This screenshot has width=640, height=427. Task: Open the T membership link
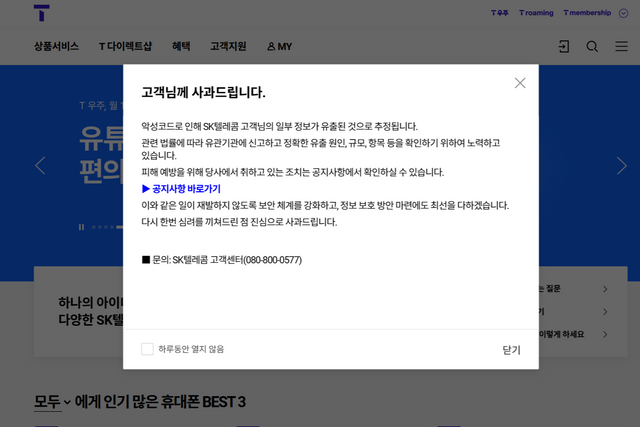[x=587, y=13]
